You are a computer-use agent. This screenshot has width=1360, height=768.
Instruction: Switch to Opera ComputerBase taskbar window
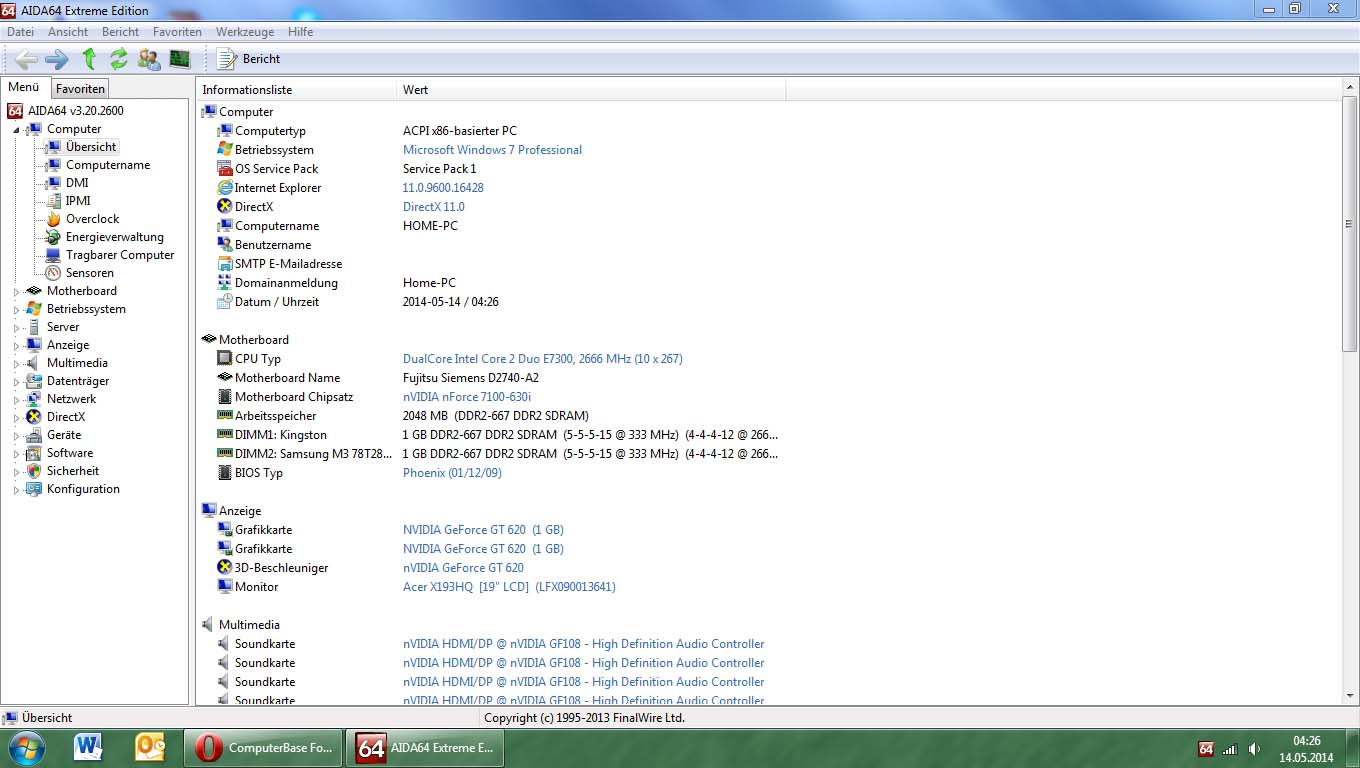(263, 748)
